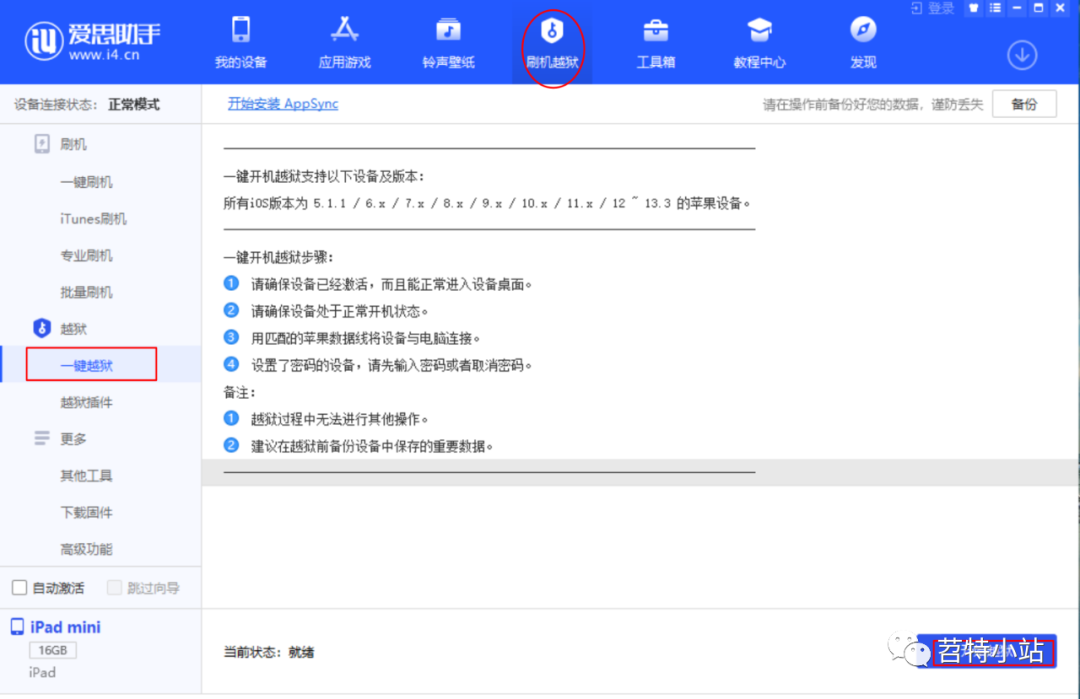Click the 更多 lines icon in sidebar
Image resolution: width=1080 pixels, height=699 pixels.
tap(42, 438)
